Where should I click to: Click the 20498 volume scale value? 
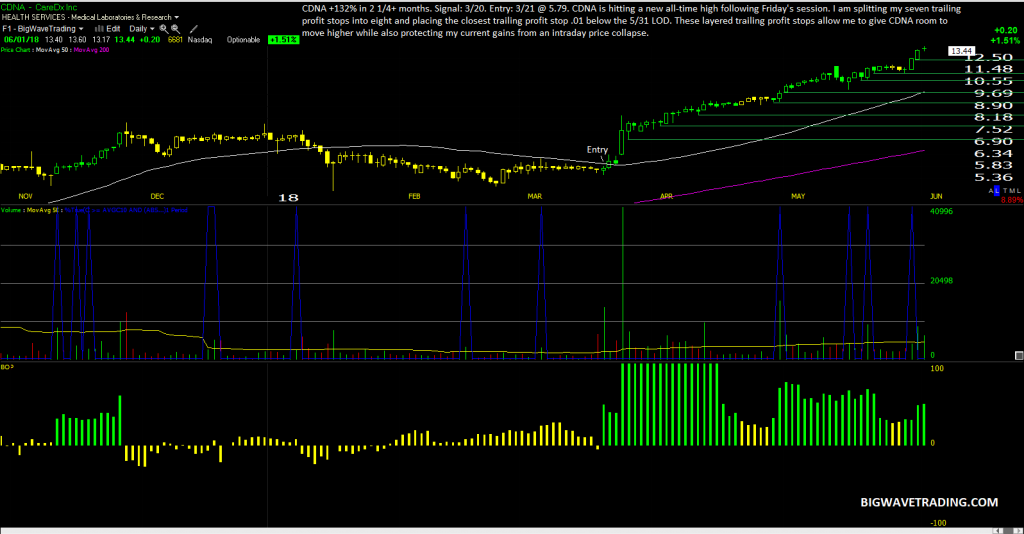pyautogui.click(x=941, y=281)
